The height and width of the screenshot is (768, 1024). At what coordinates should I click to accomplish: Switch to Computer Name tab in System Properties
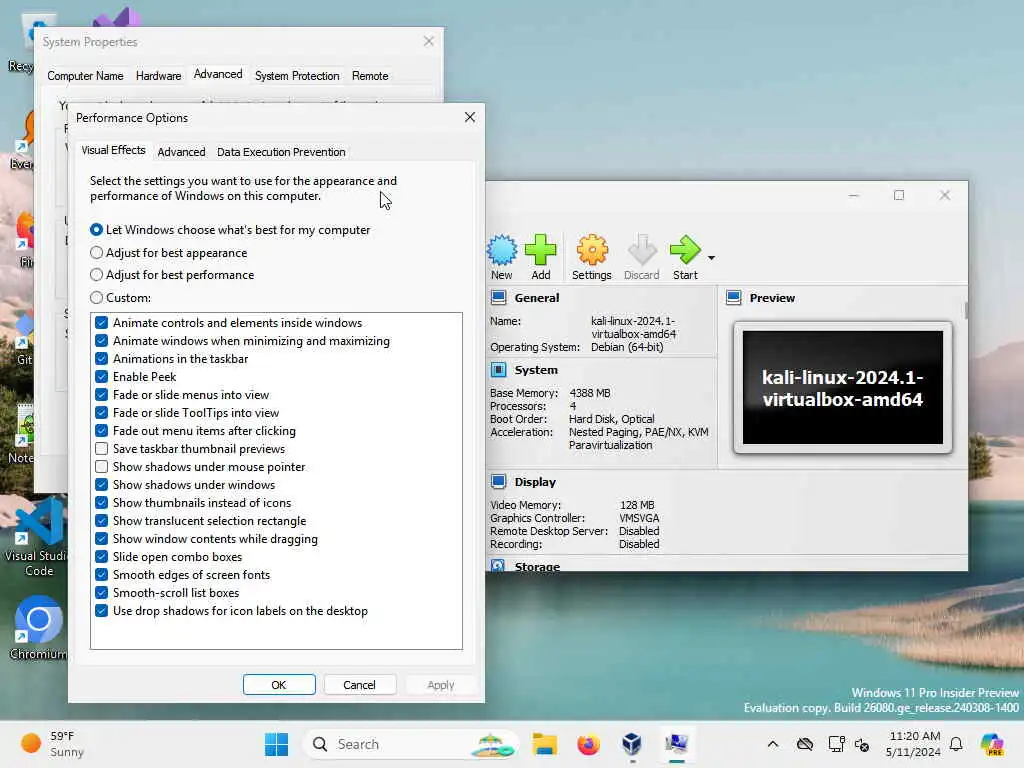[x=86, y=76]
